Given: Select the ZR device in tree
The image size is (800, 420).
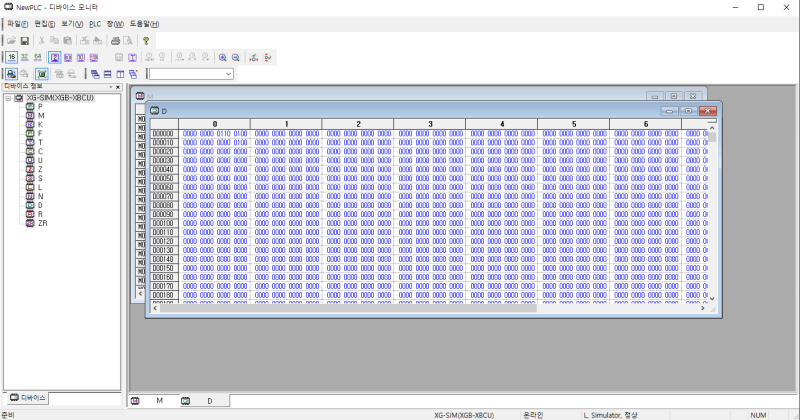Looking at the screenshot, I should 42,223.
